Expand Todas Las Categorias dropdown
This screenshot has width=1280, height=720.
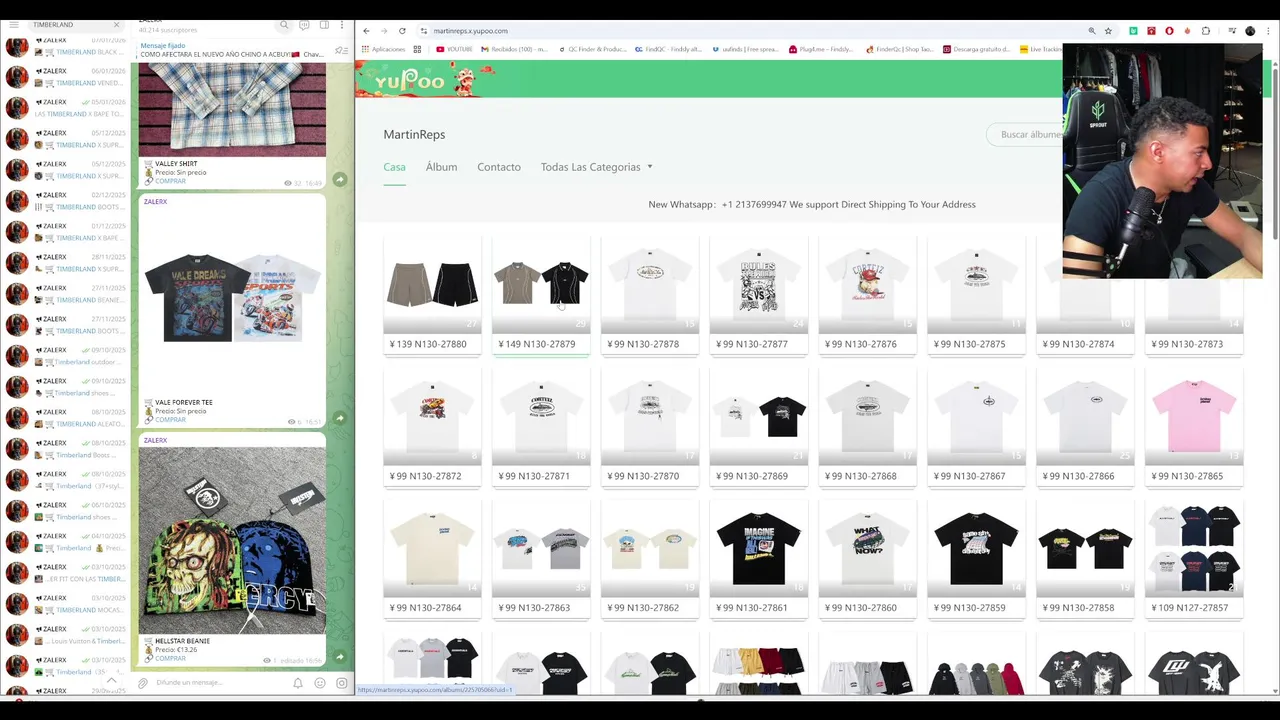(x=597, y=167)
